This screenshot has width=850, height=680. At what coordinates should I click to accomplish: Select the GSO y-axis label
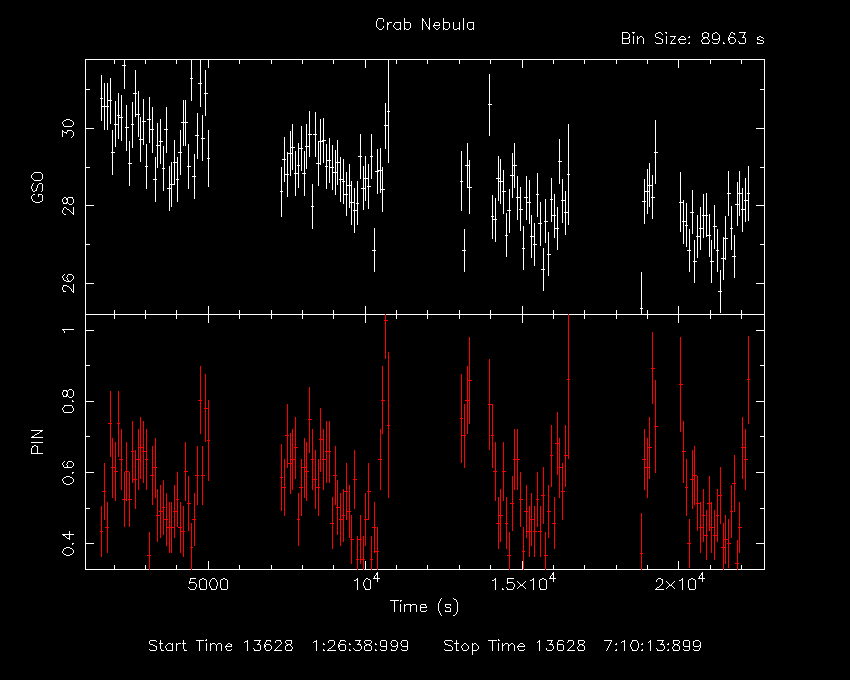(x=37, y=188)
